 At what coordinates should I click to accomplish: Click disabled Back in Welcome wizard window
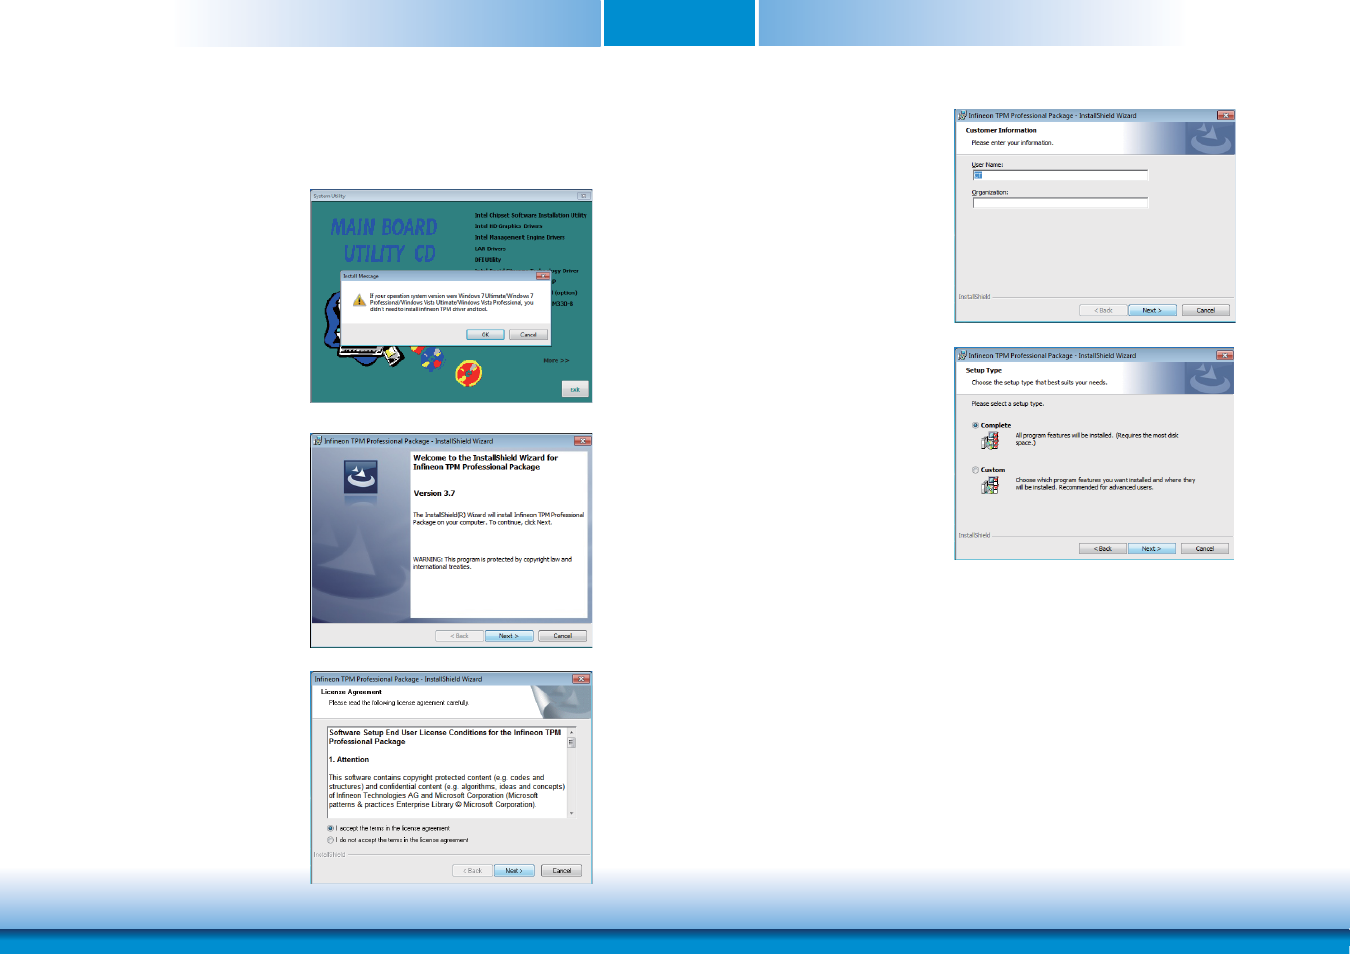pos(459,636)
